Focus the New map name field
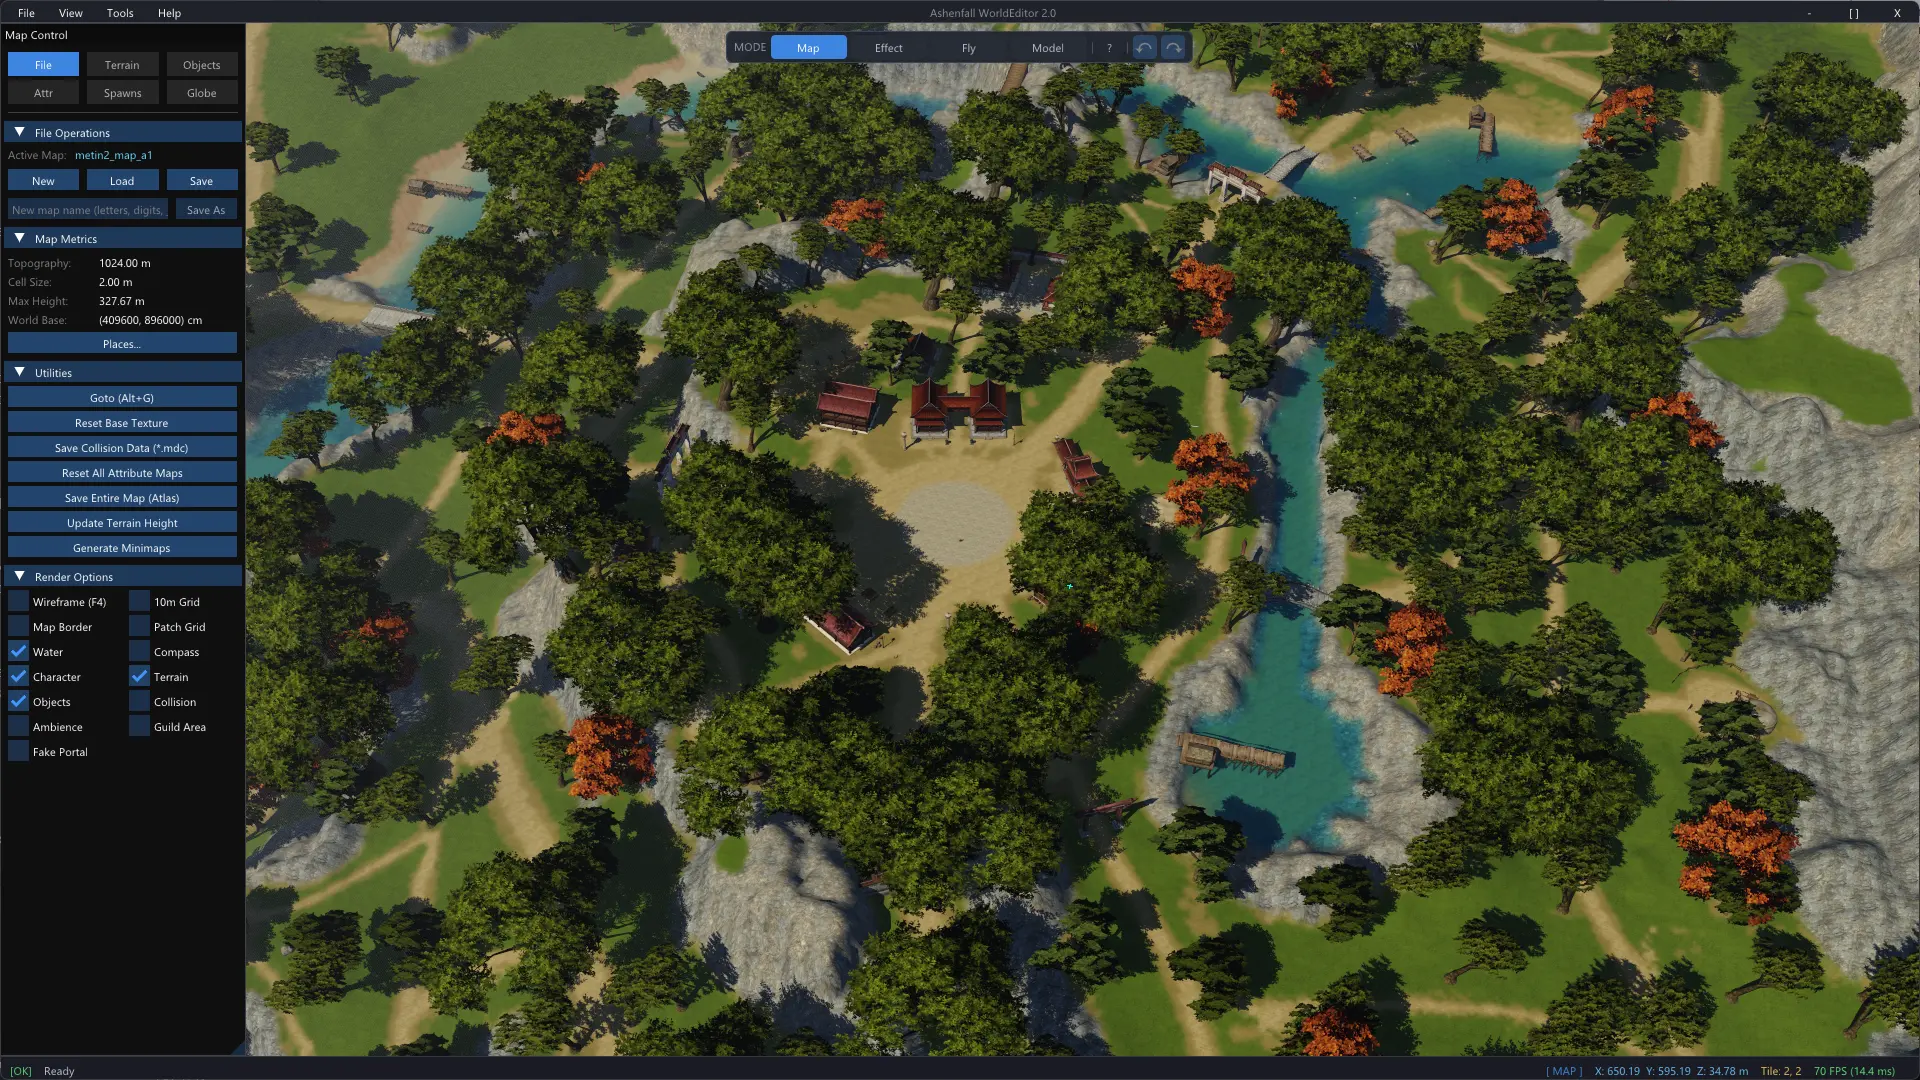This screenshot has width=1920, height=1080. (88, 210)
